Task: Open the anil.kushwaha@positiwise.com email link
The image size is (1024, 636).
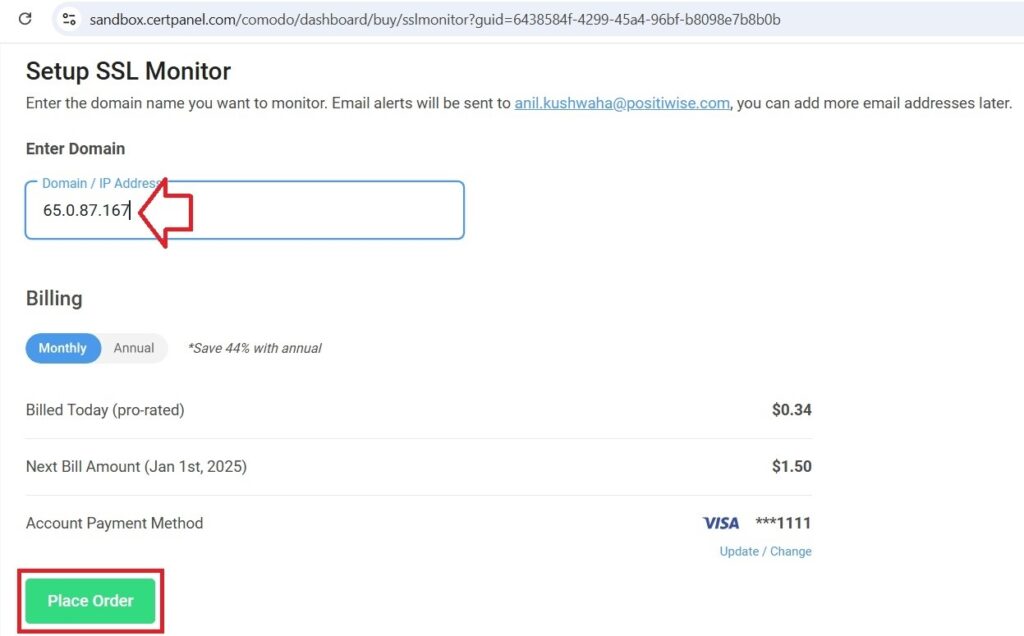Action: (622, 103)
